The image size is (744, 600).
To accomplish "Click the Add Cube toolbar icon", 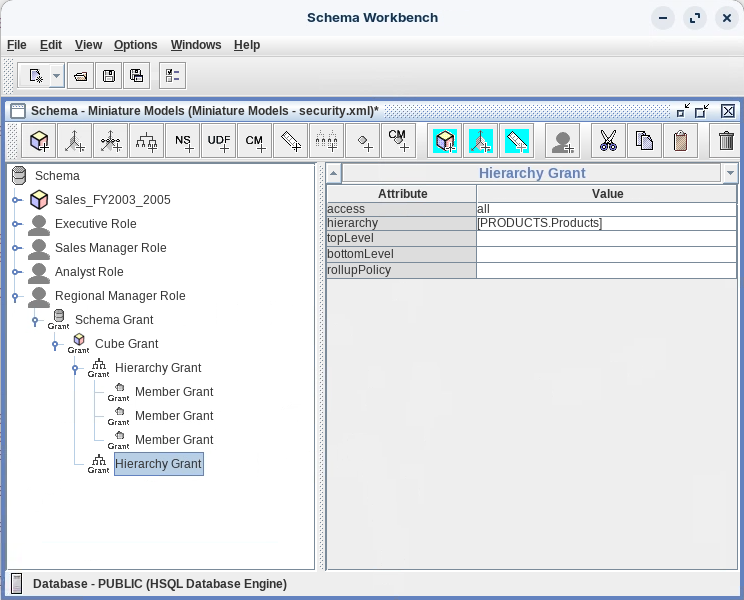I will coord(39,141).
